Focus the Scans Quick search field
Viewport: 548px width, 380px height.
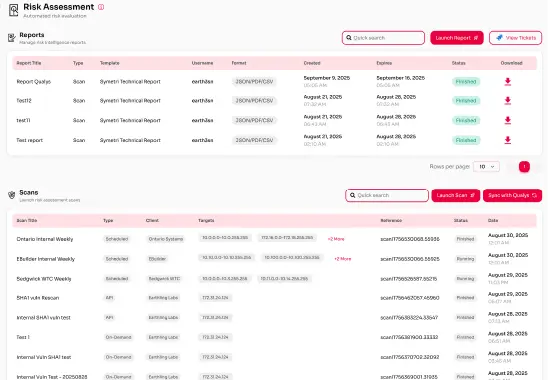pyautogui.click(x=387, y=195)
